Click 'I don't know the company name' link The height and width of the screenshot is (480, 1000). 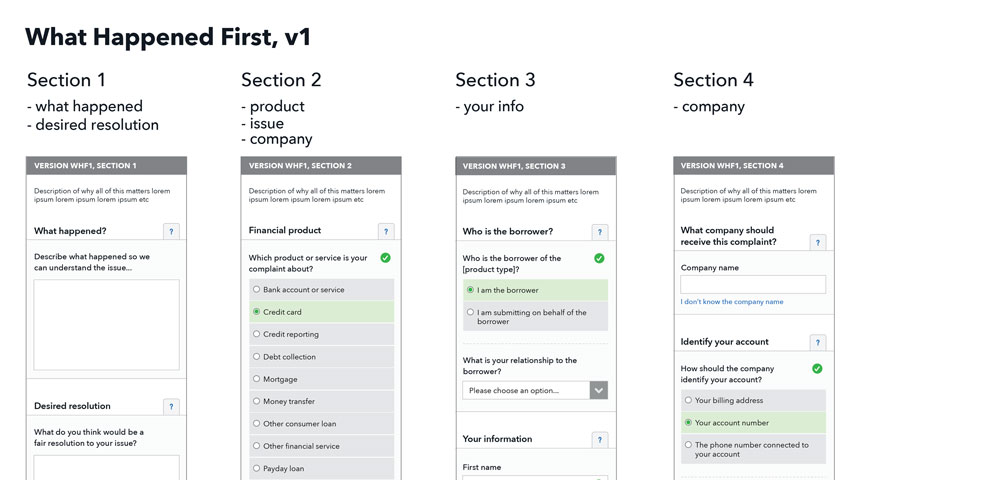point(731,302)
